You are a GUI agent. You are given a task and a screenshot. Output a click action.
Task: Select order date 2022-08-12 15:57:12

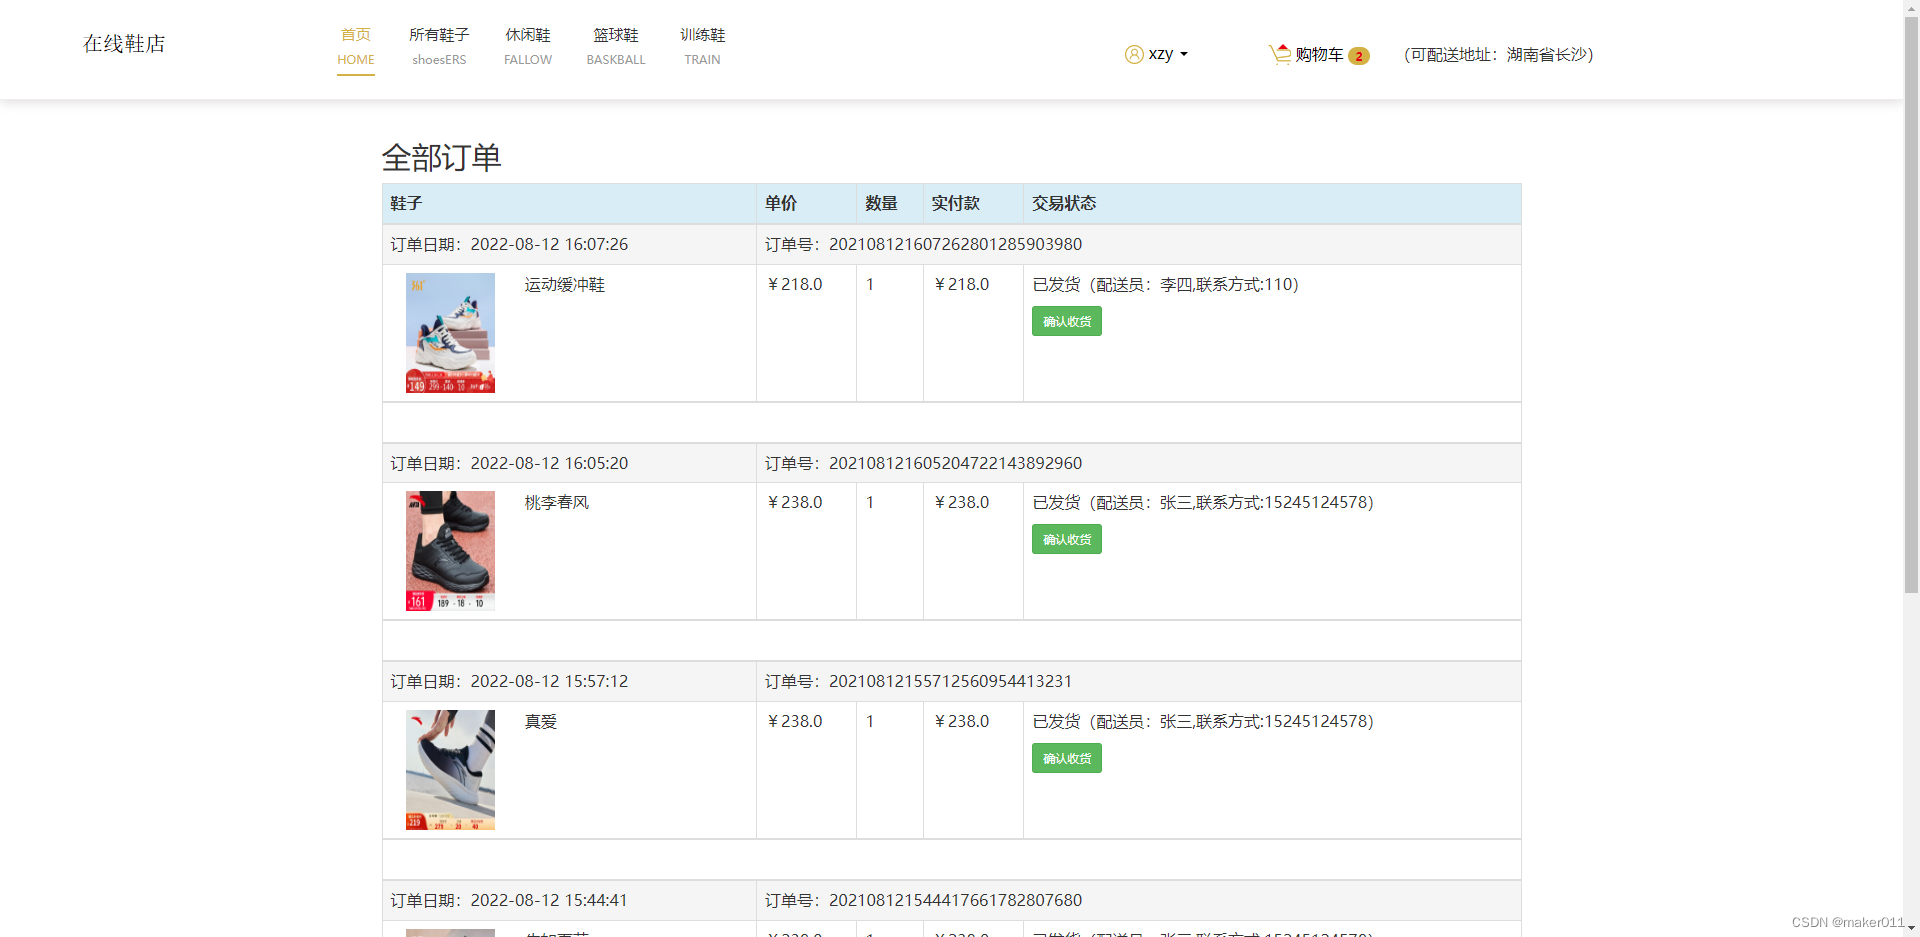tap(549, 681)
